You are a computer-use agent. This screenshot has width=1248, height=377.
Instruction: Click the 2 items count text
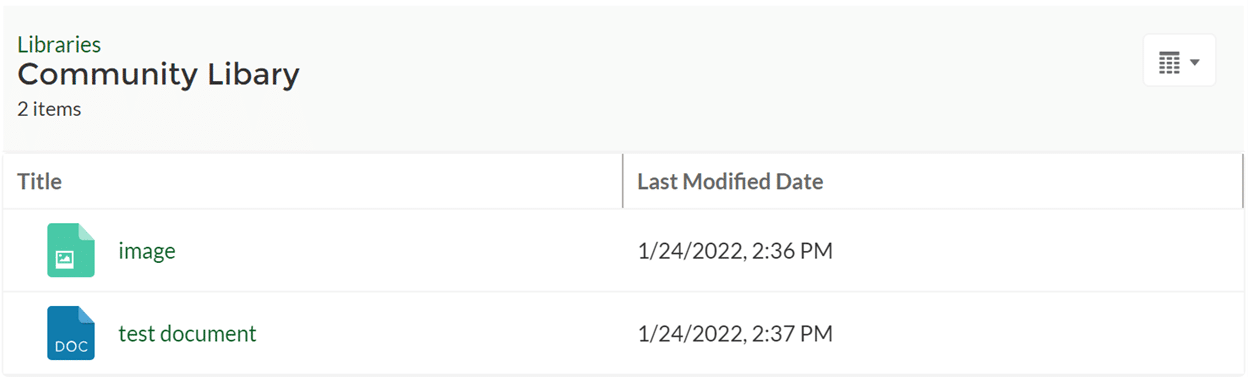(x=49, y=109)
